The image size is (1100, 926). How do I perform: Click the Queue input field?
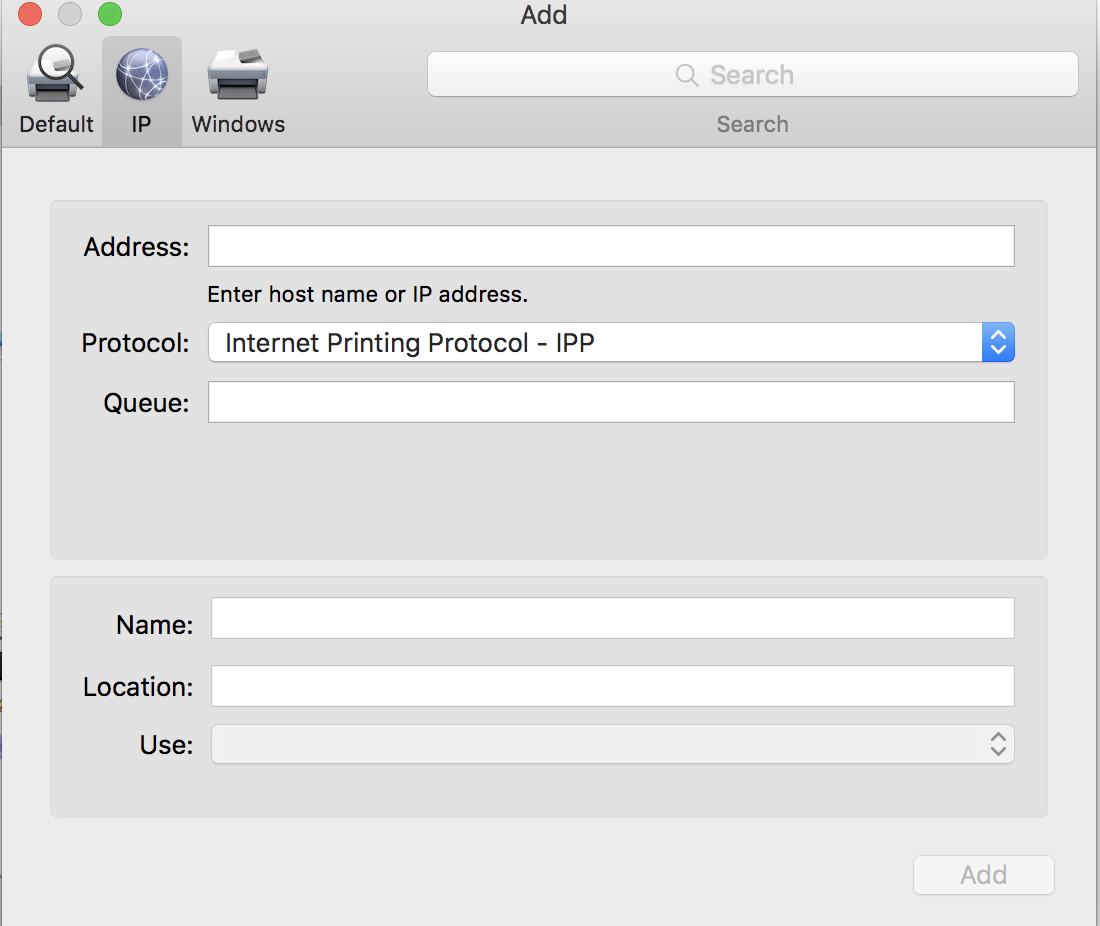click(x=610, y=401)
